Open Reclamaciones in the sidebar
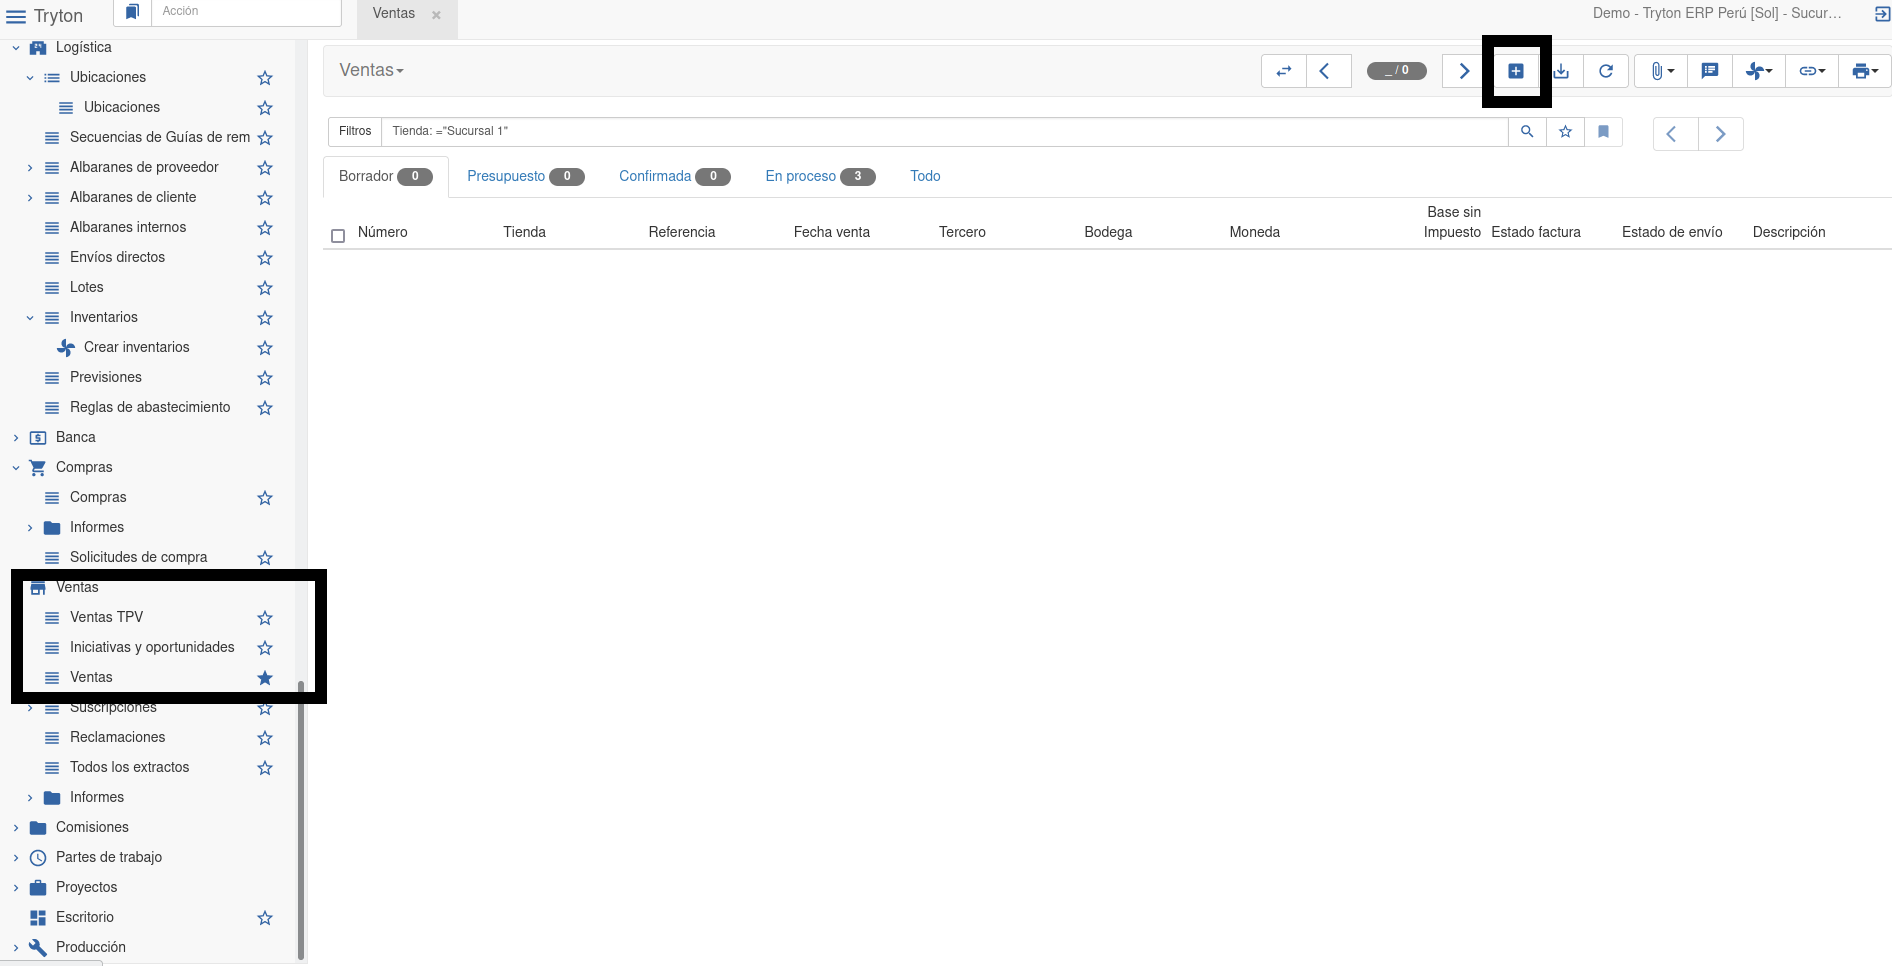The height and width of the screenshot is (966, 1892). pos(117,738)
